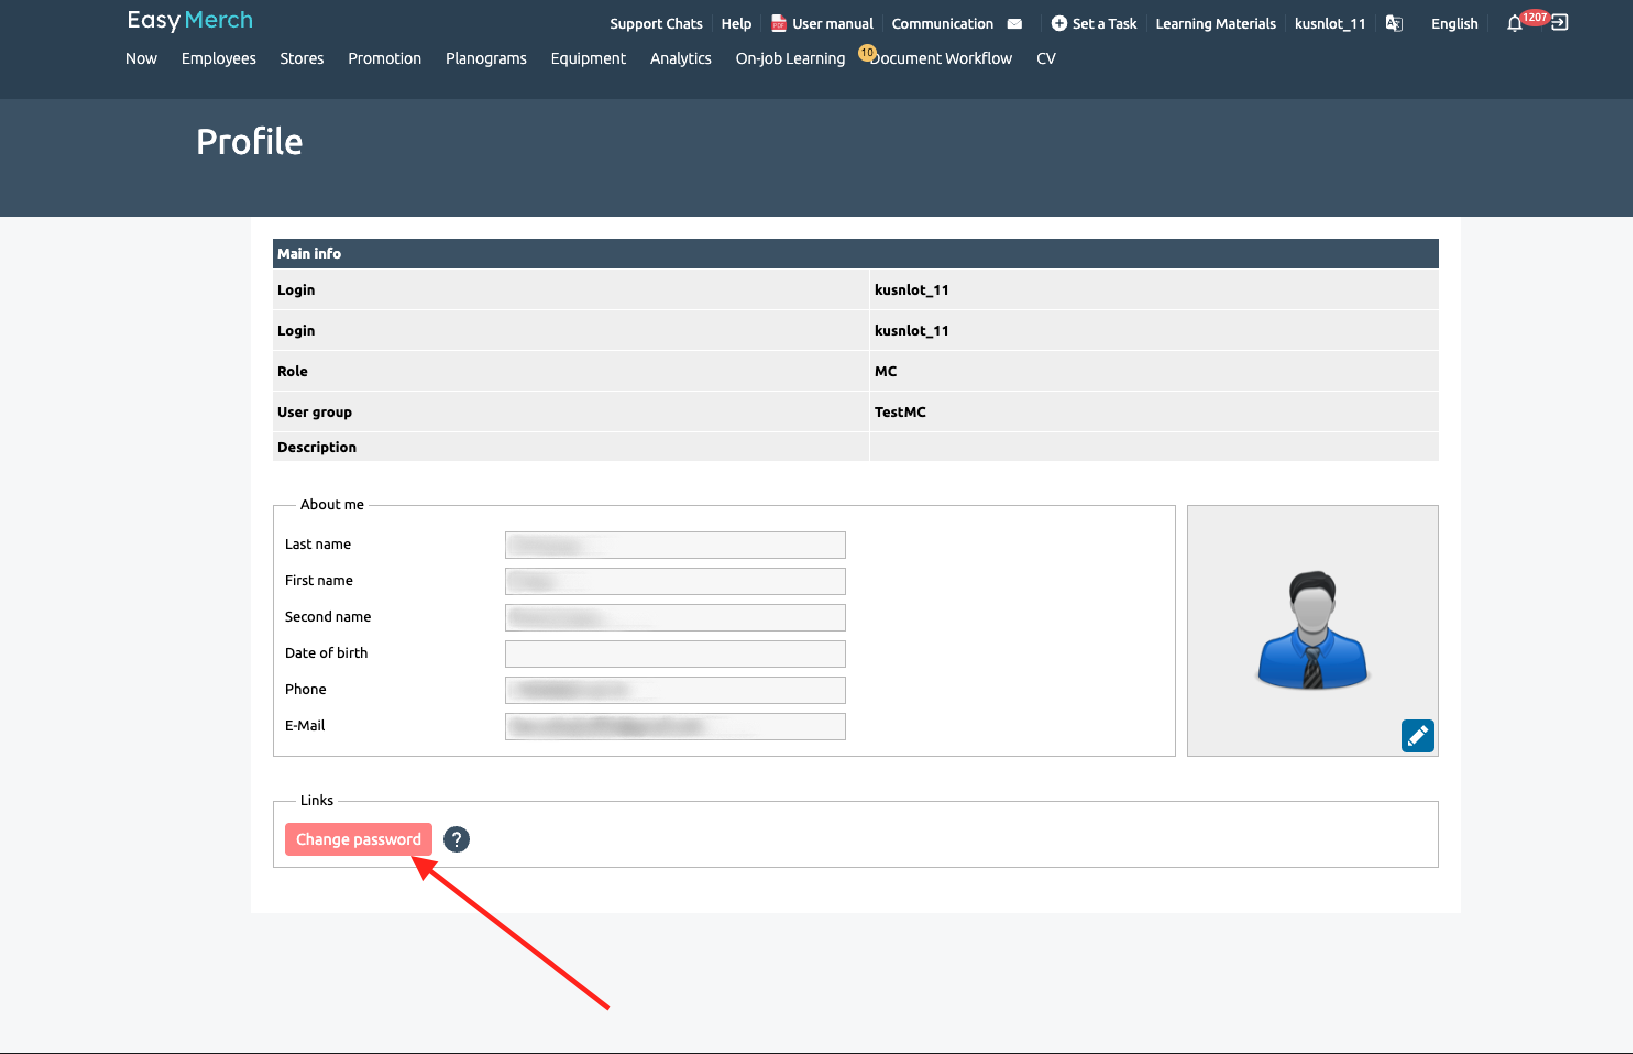Open the User manual PDF icon

click(778, 24)
